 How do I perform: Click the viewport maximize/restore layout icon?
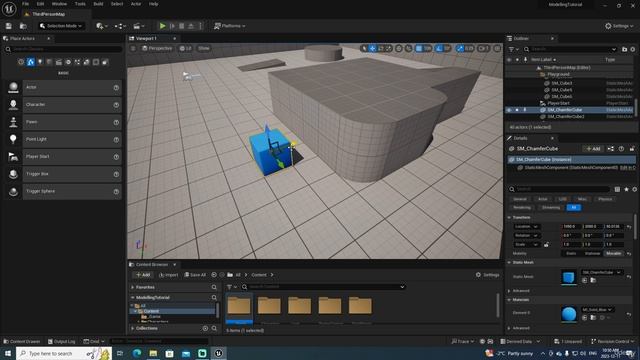(x=497, y=48)
